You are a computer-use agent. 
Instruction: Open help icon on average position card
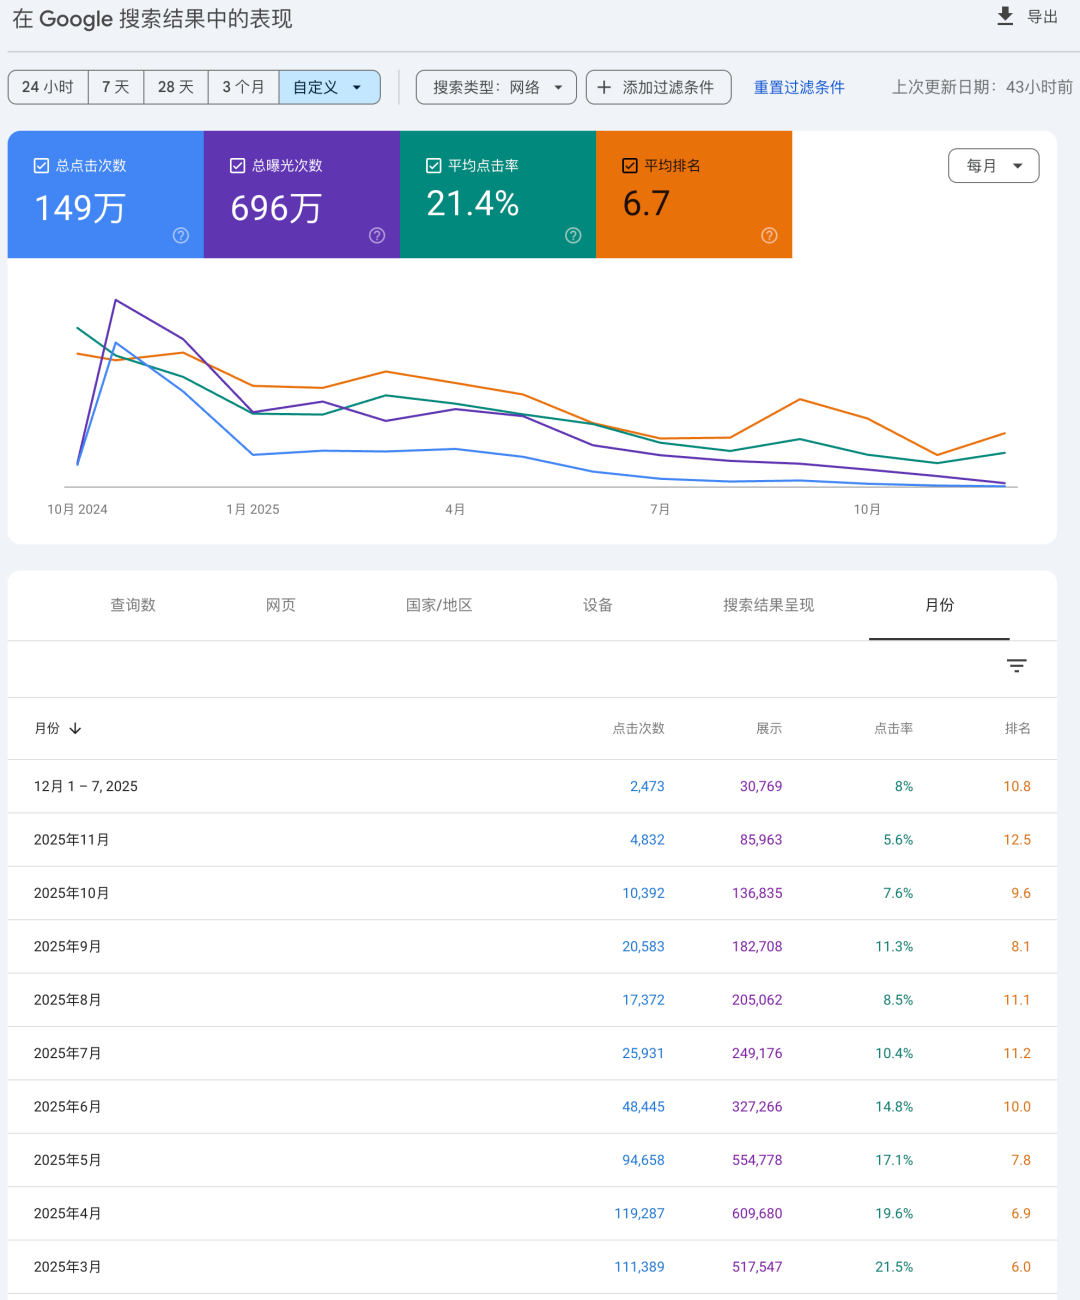(769, 235)
